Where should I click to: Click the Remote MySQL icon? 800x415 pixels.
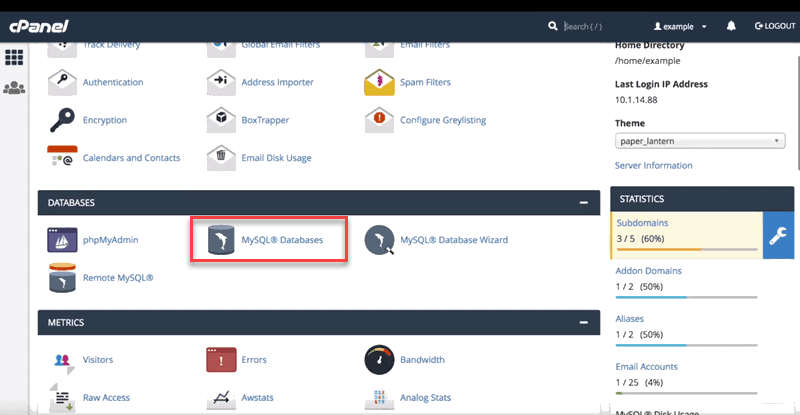click(63, 278)
